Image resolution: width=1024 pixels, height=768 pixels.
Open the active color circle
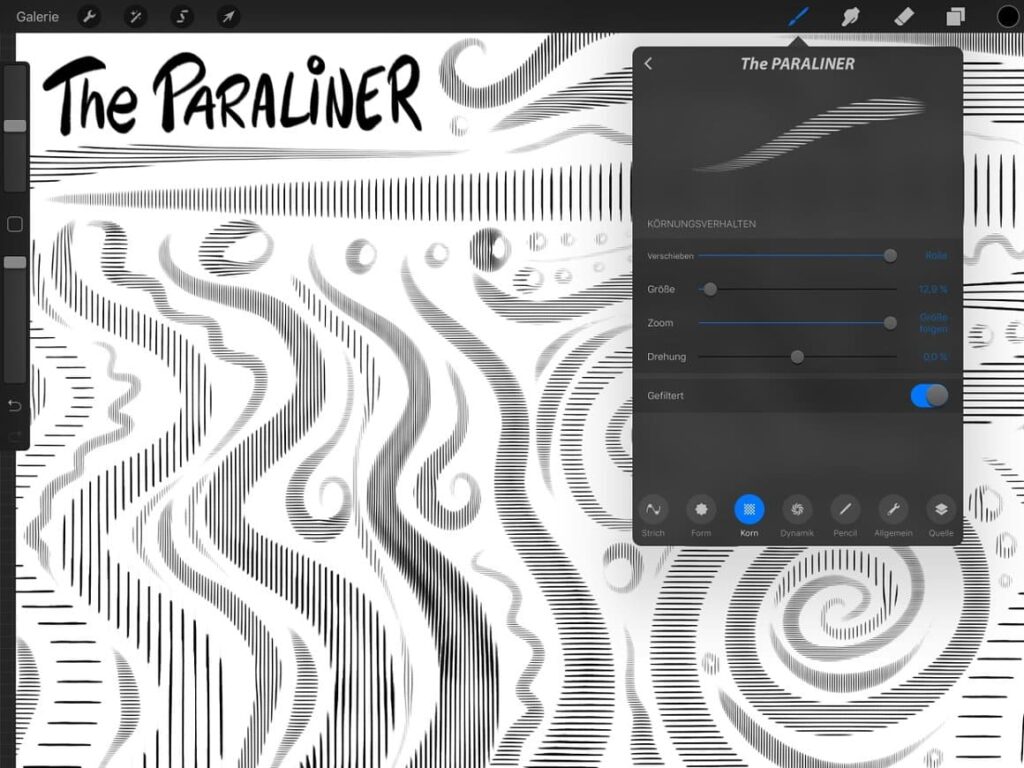[x=1008, y=16]
